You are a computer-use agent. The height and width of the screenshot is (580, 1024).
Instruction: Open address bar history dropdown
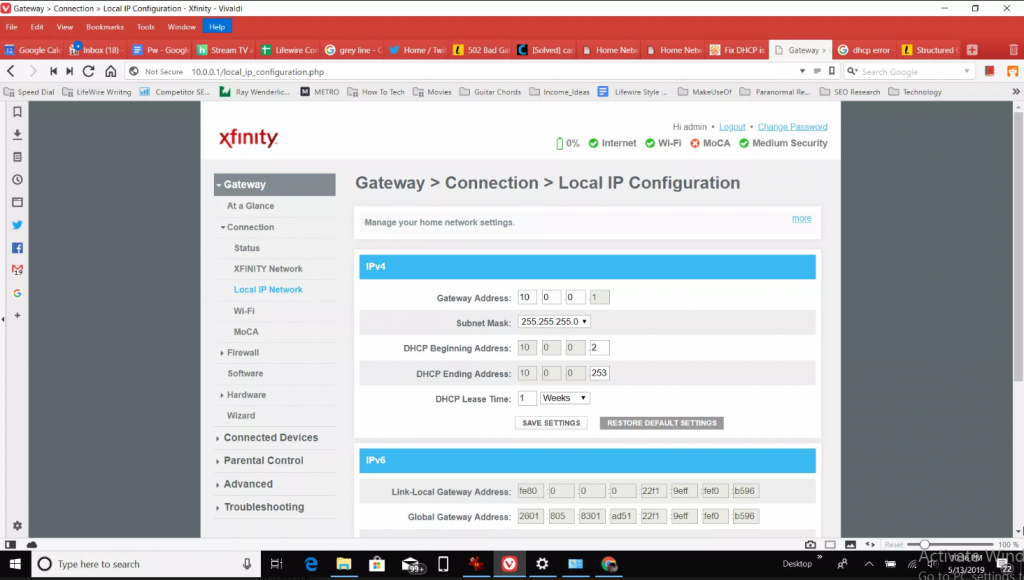[802, 71]
